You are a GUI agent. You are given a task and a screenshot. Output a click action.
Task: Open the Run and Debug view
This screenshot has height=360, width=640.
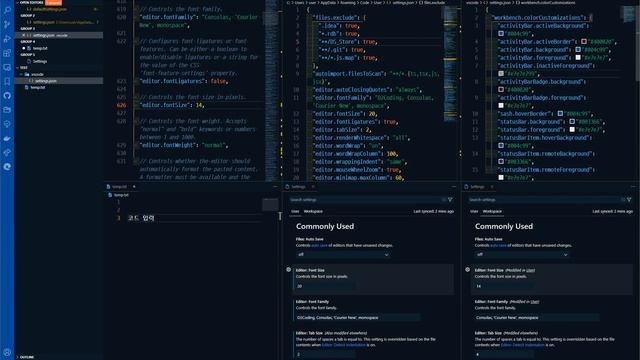click(7, 39)
